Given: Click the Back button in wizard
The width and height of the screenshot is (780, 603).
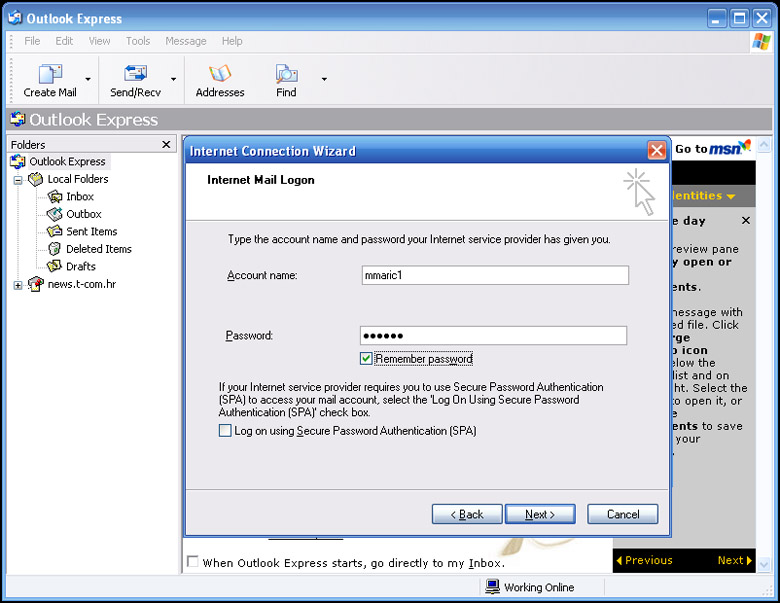Looking at the screenshot, I should (x=467, y=514).
